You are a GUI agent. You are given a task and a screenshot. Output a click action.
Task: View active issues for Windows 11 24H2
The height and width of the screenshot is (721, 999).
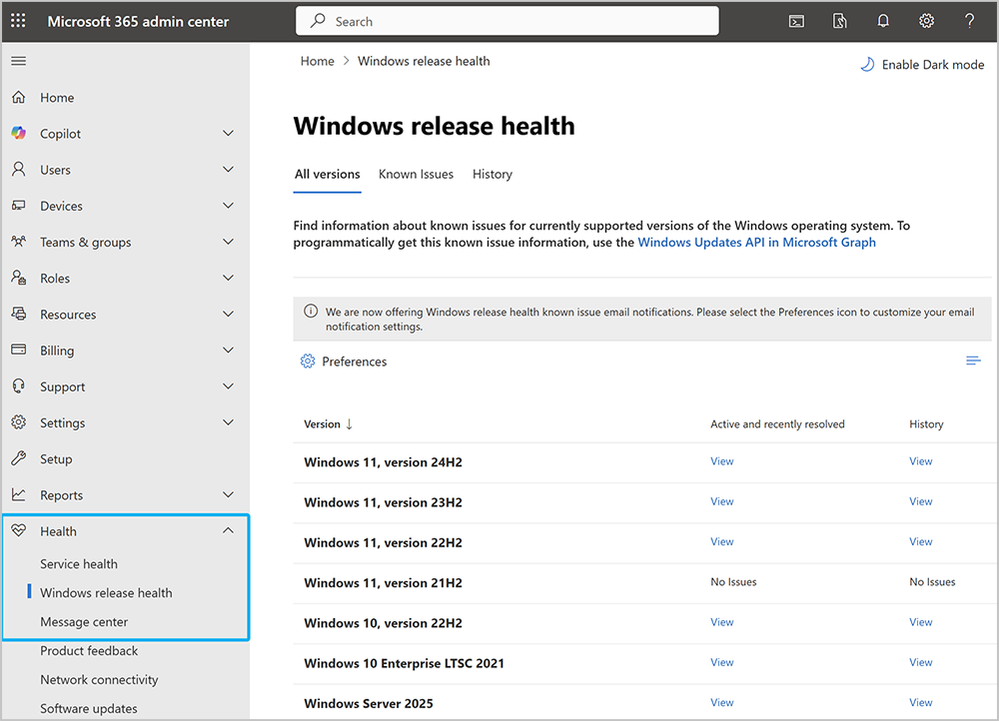(722, 461)
